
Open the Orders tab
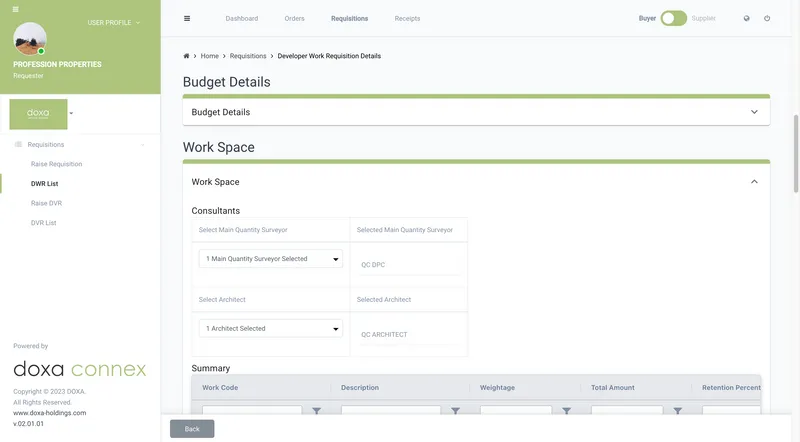click(294, 18)
